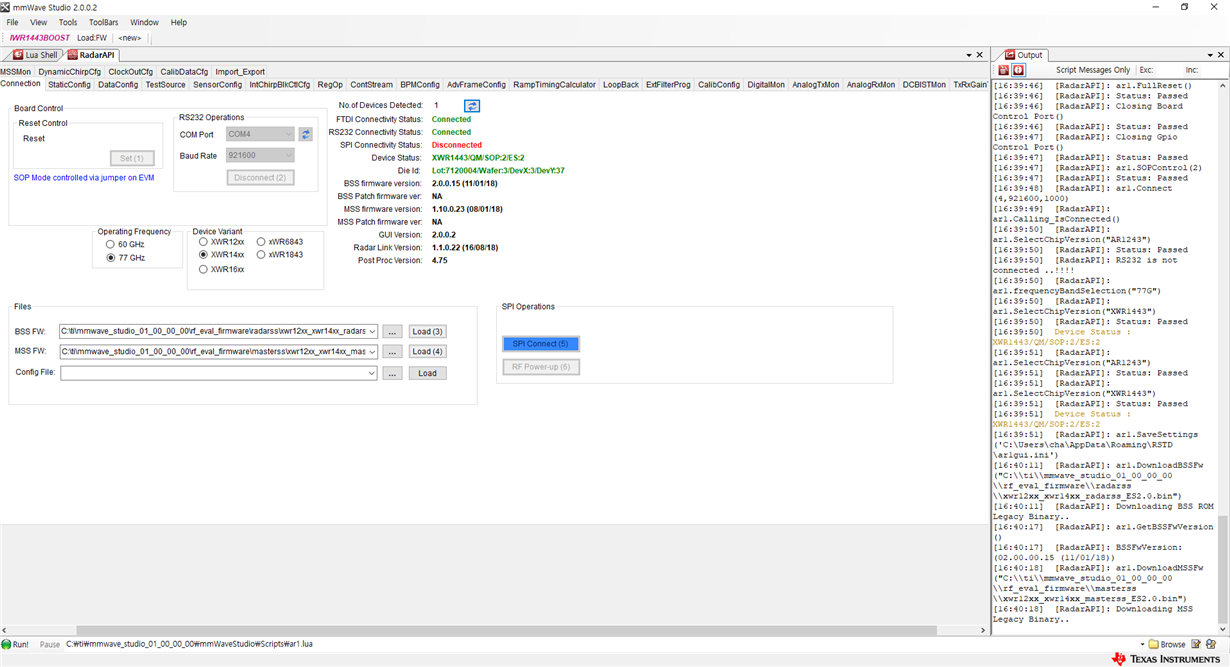Click the RF Power-up (6) button
Screen dimensions: 1230x667
point(540,367)
